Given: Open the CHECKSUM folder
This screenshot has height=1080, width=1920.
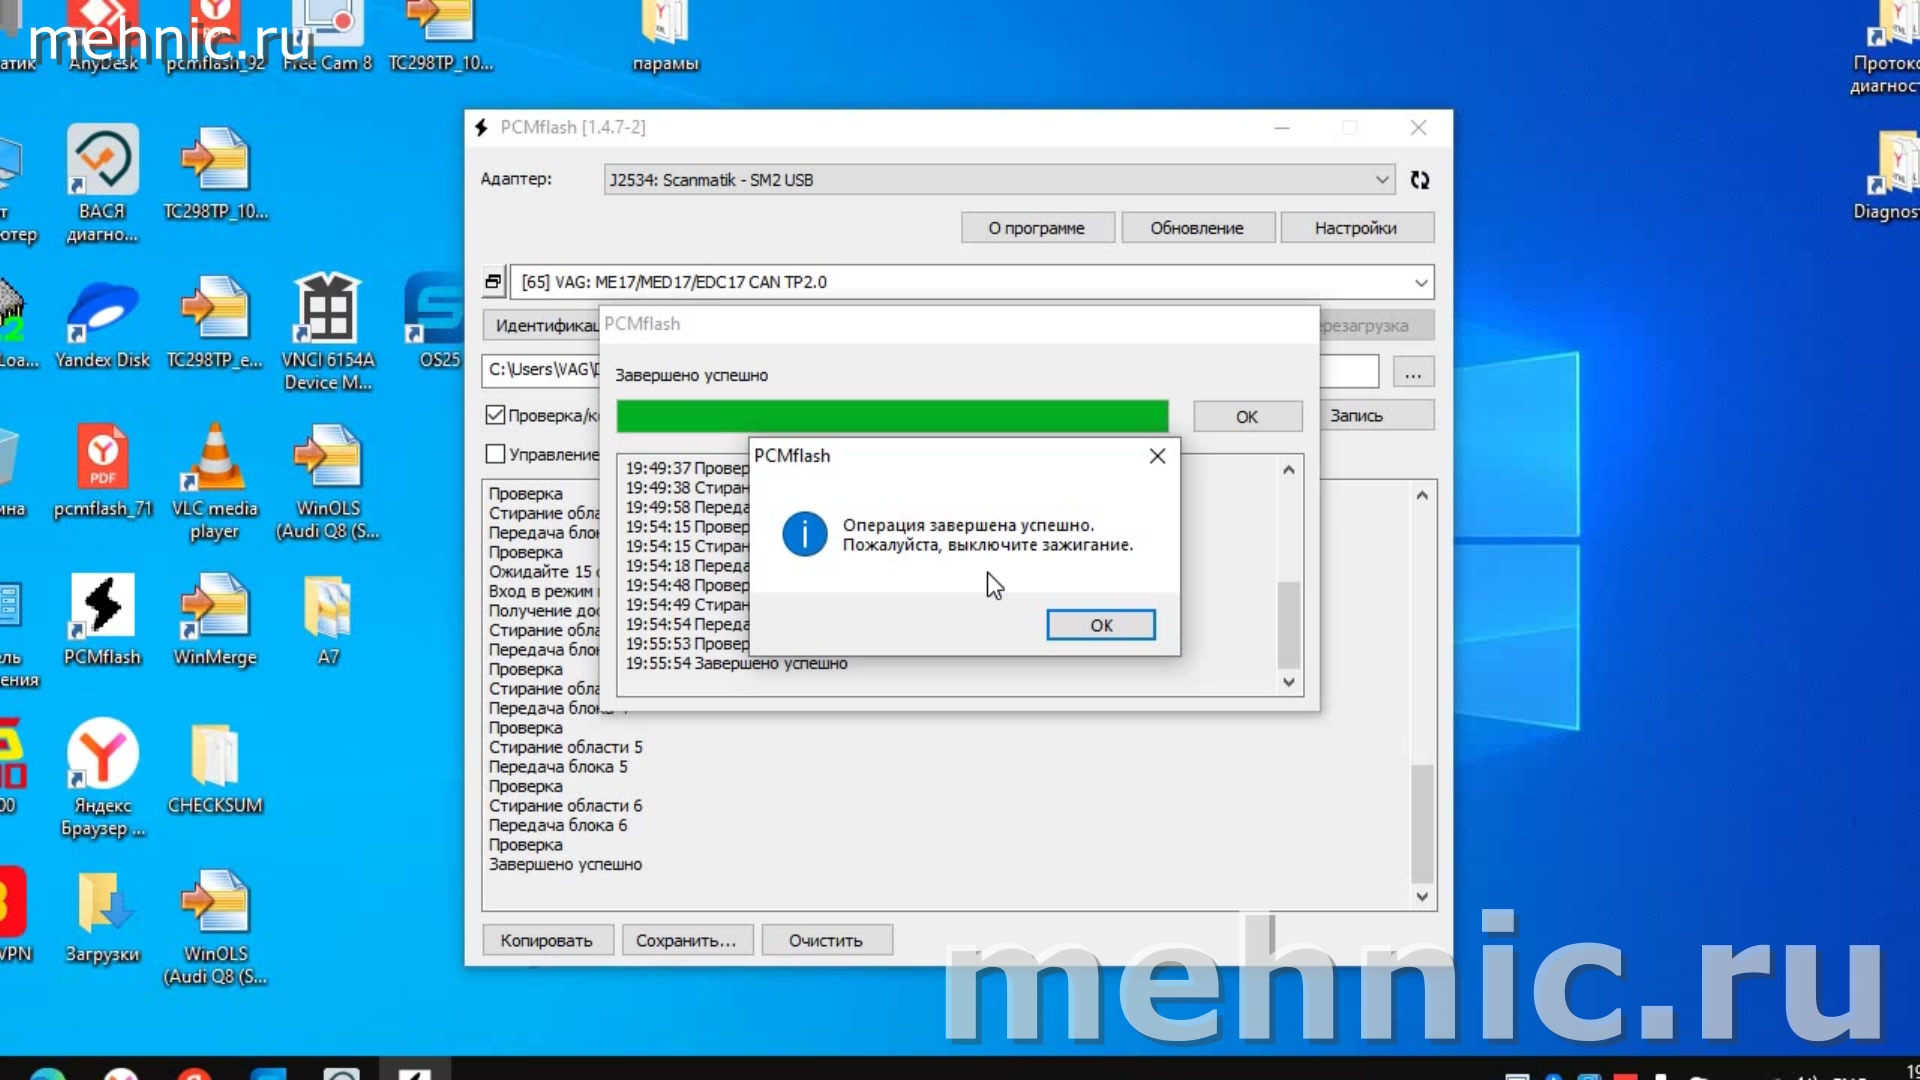Looking at the screenshot, I should (x=215, y=769).
